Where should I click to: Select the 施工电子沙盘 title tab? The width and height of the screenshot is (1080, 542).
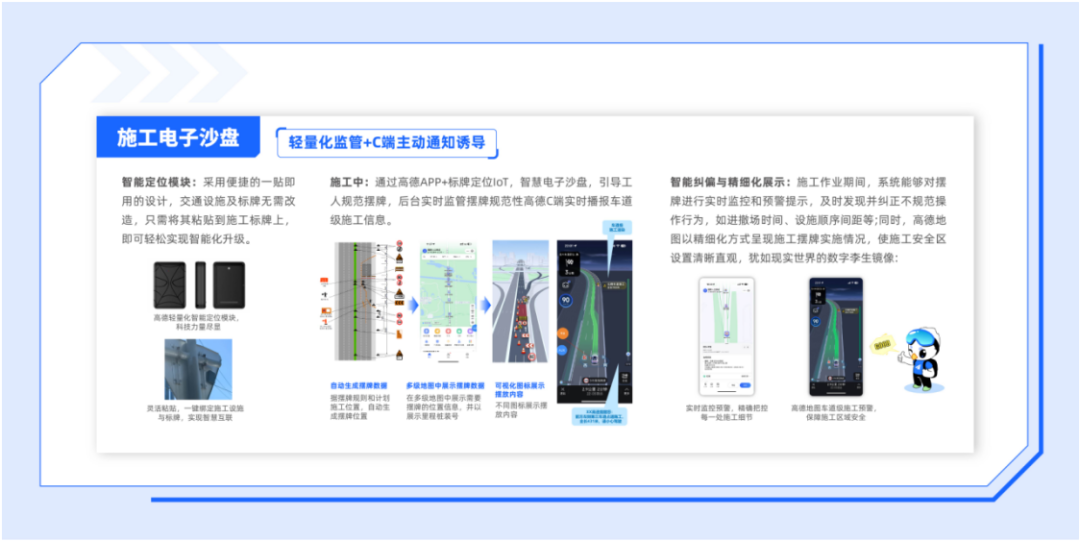click(x=178, y=138)
